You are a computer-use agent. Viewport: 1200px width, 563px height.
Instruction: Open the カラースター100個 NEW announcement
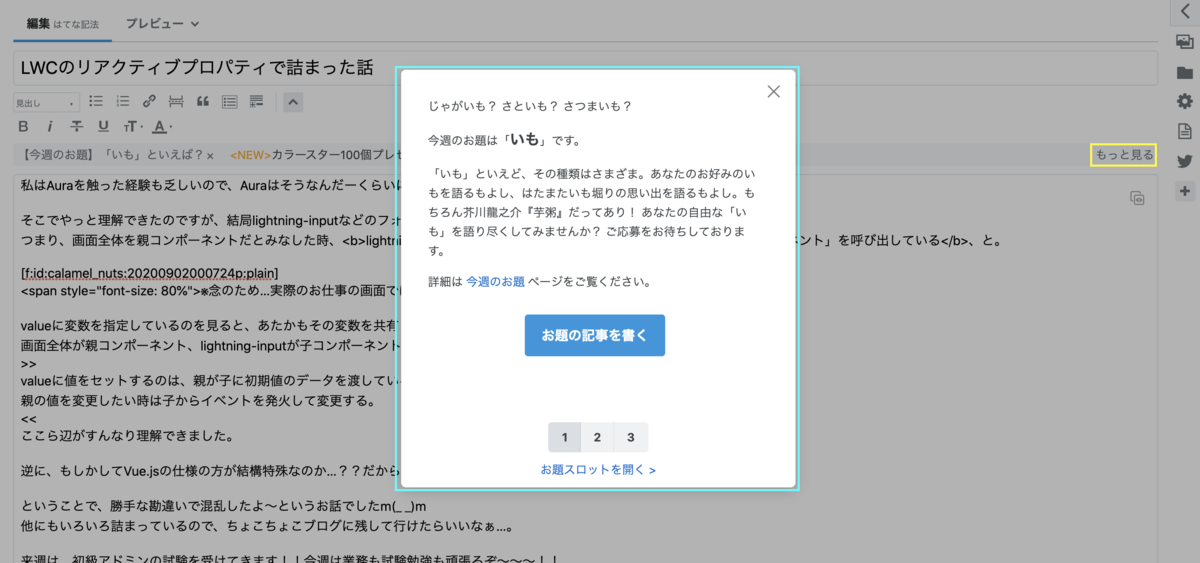coord(315,155)
